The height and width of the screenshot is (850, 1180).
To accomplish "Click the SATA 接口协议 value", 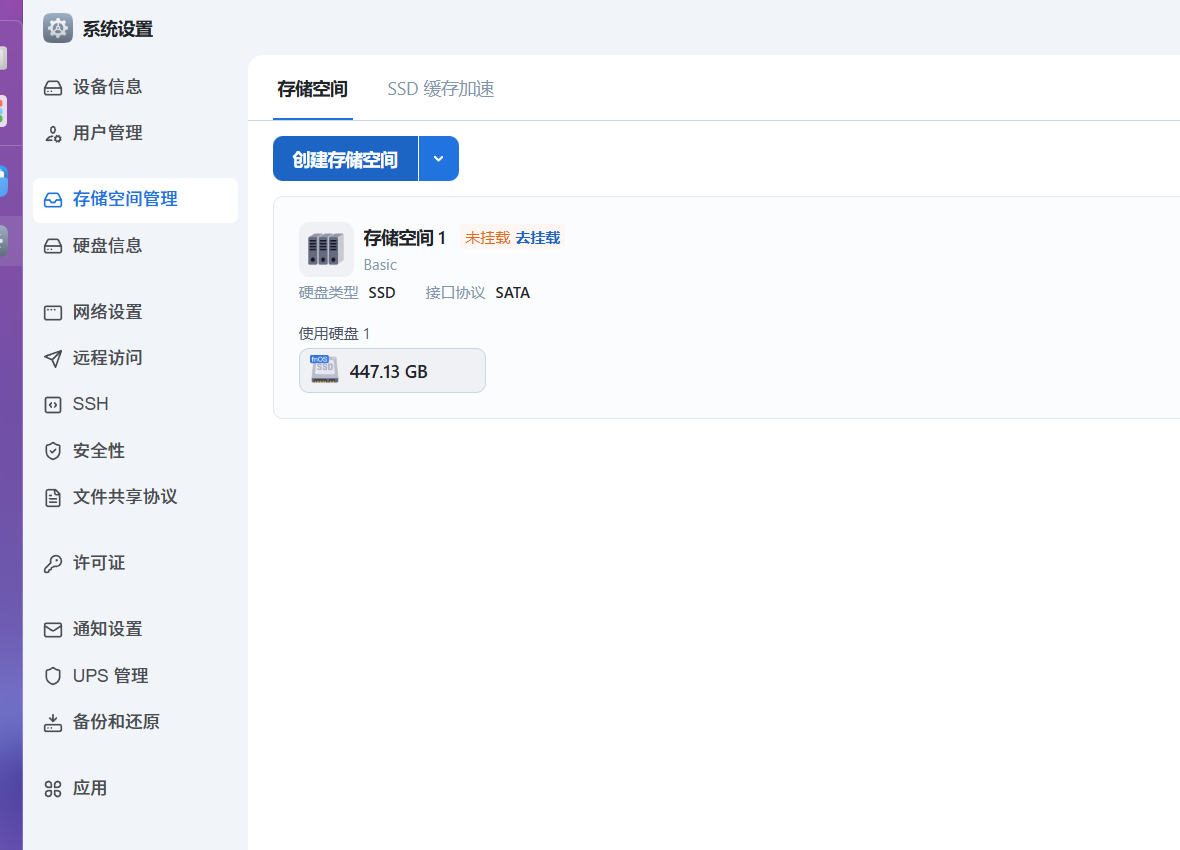I will point(512,293).
